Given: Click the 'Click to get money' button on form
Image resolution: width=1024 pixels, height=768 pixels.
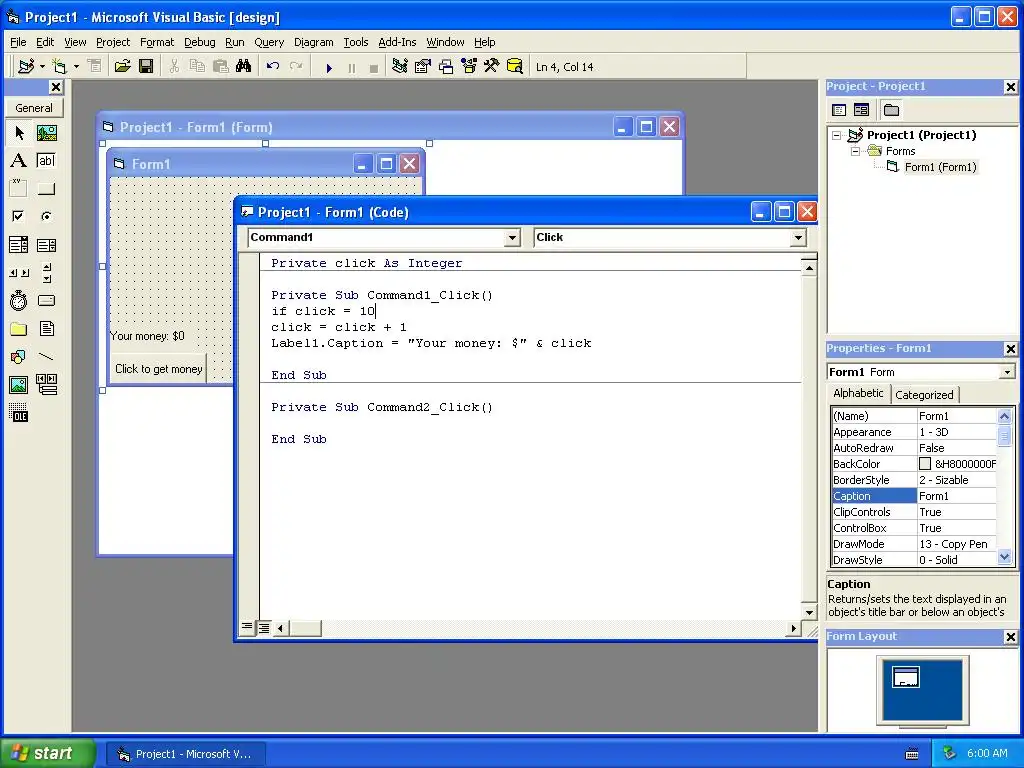Looking at the screenshot, I should (x=159, y=369).
